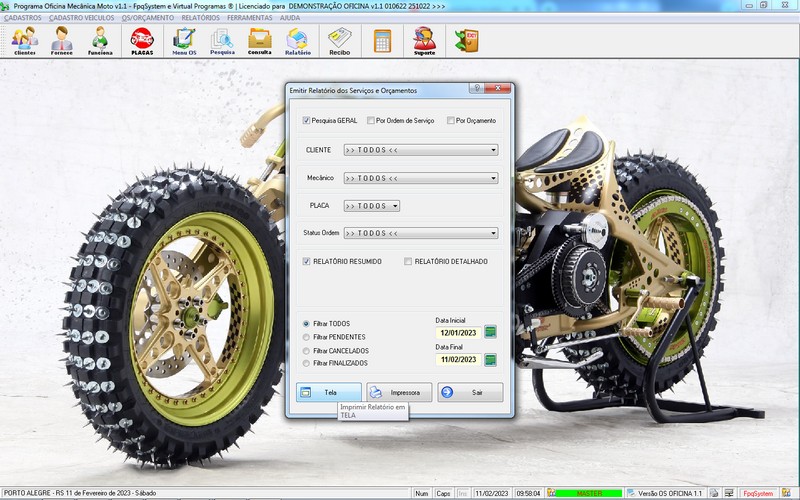Click the 09:58:04 clock in status bar
Image resolution: width=800 pixels, height=500 pixels.
[528, 493]
